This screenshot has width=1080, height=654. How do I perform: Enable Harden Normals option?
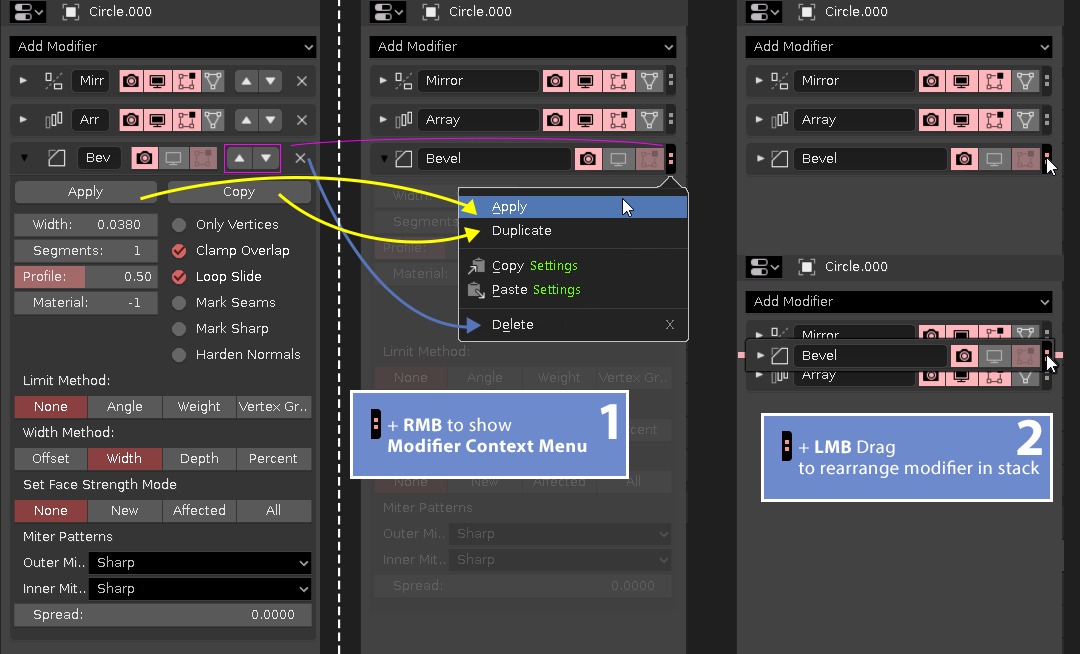(x=179, y=355)
